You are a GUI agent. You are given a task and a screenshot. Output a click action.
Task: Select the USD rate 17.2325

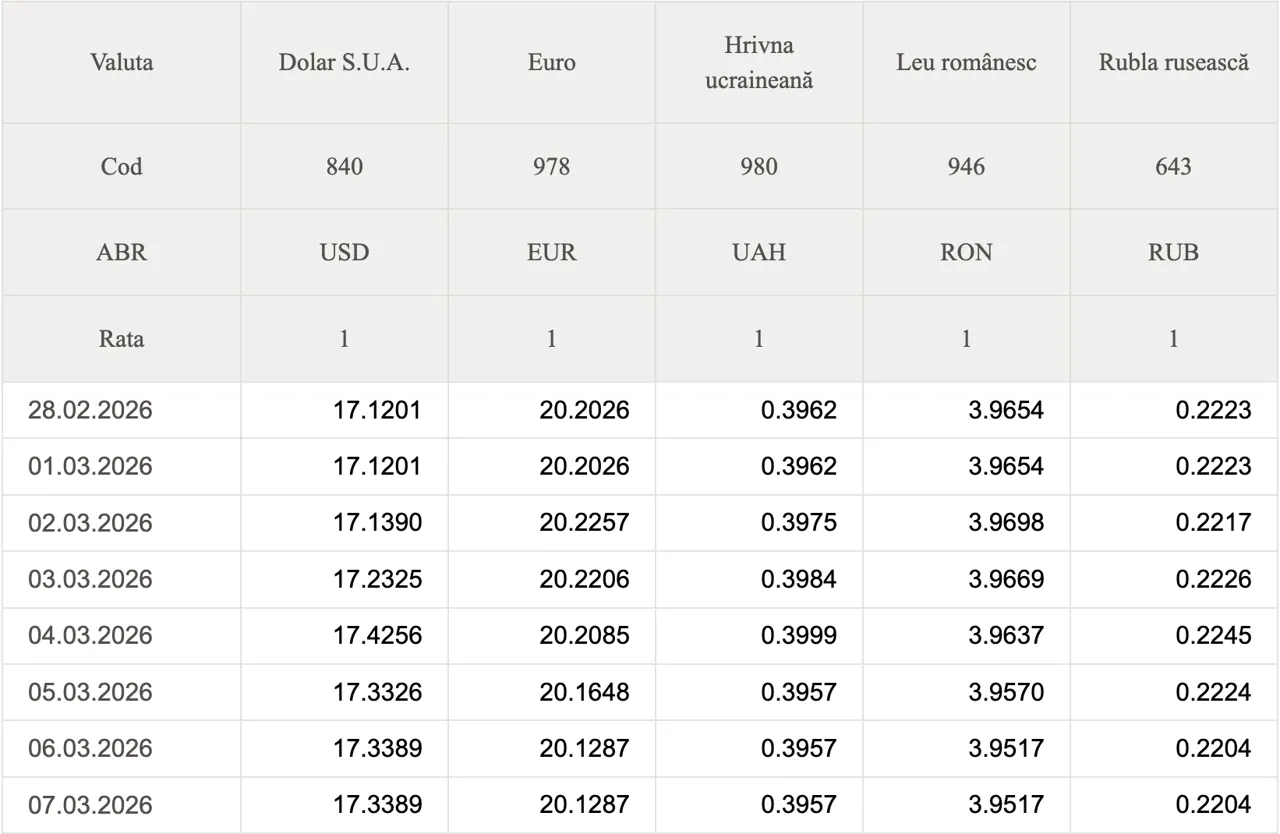click(x=377, y=579)
